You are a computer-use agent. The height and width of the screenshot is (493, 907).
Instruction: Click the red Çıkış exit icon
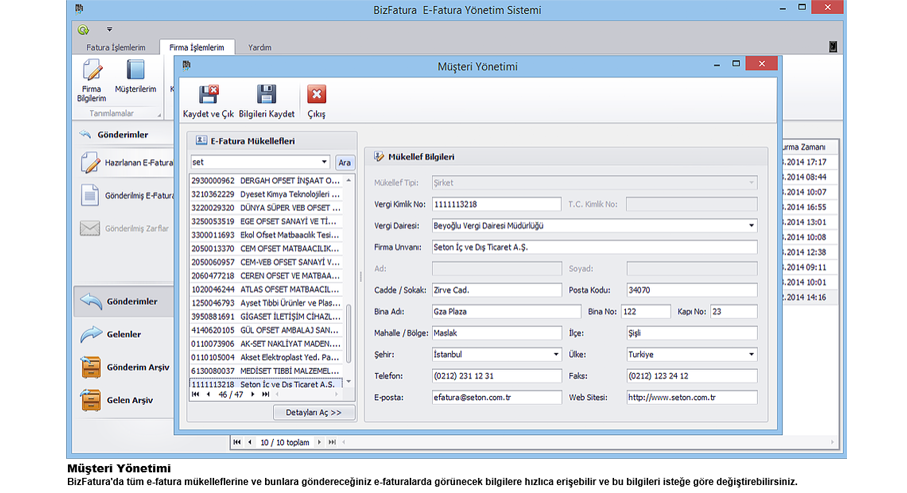(x=316, y=95)
